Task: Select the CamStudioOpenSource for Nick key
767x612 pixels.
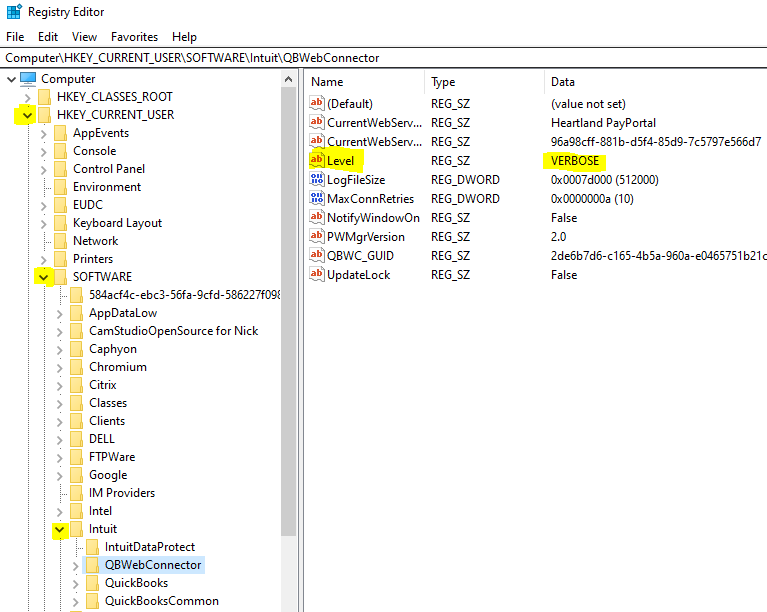Action: click(x=174, y=331)
